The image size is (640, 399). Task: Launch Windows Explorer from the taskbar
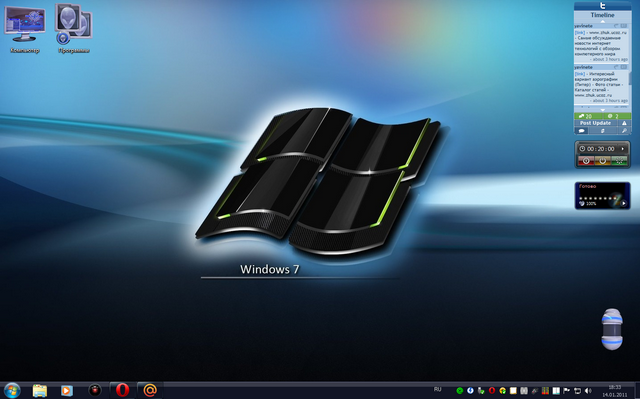[40, 390]
